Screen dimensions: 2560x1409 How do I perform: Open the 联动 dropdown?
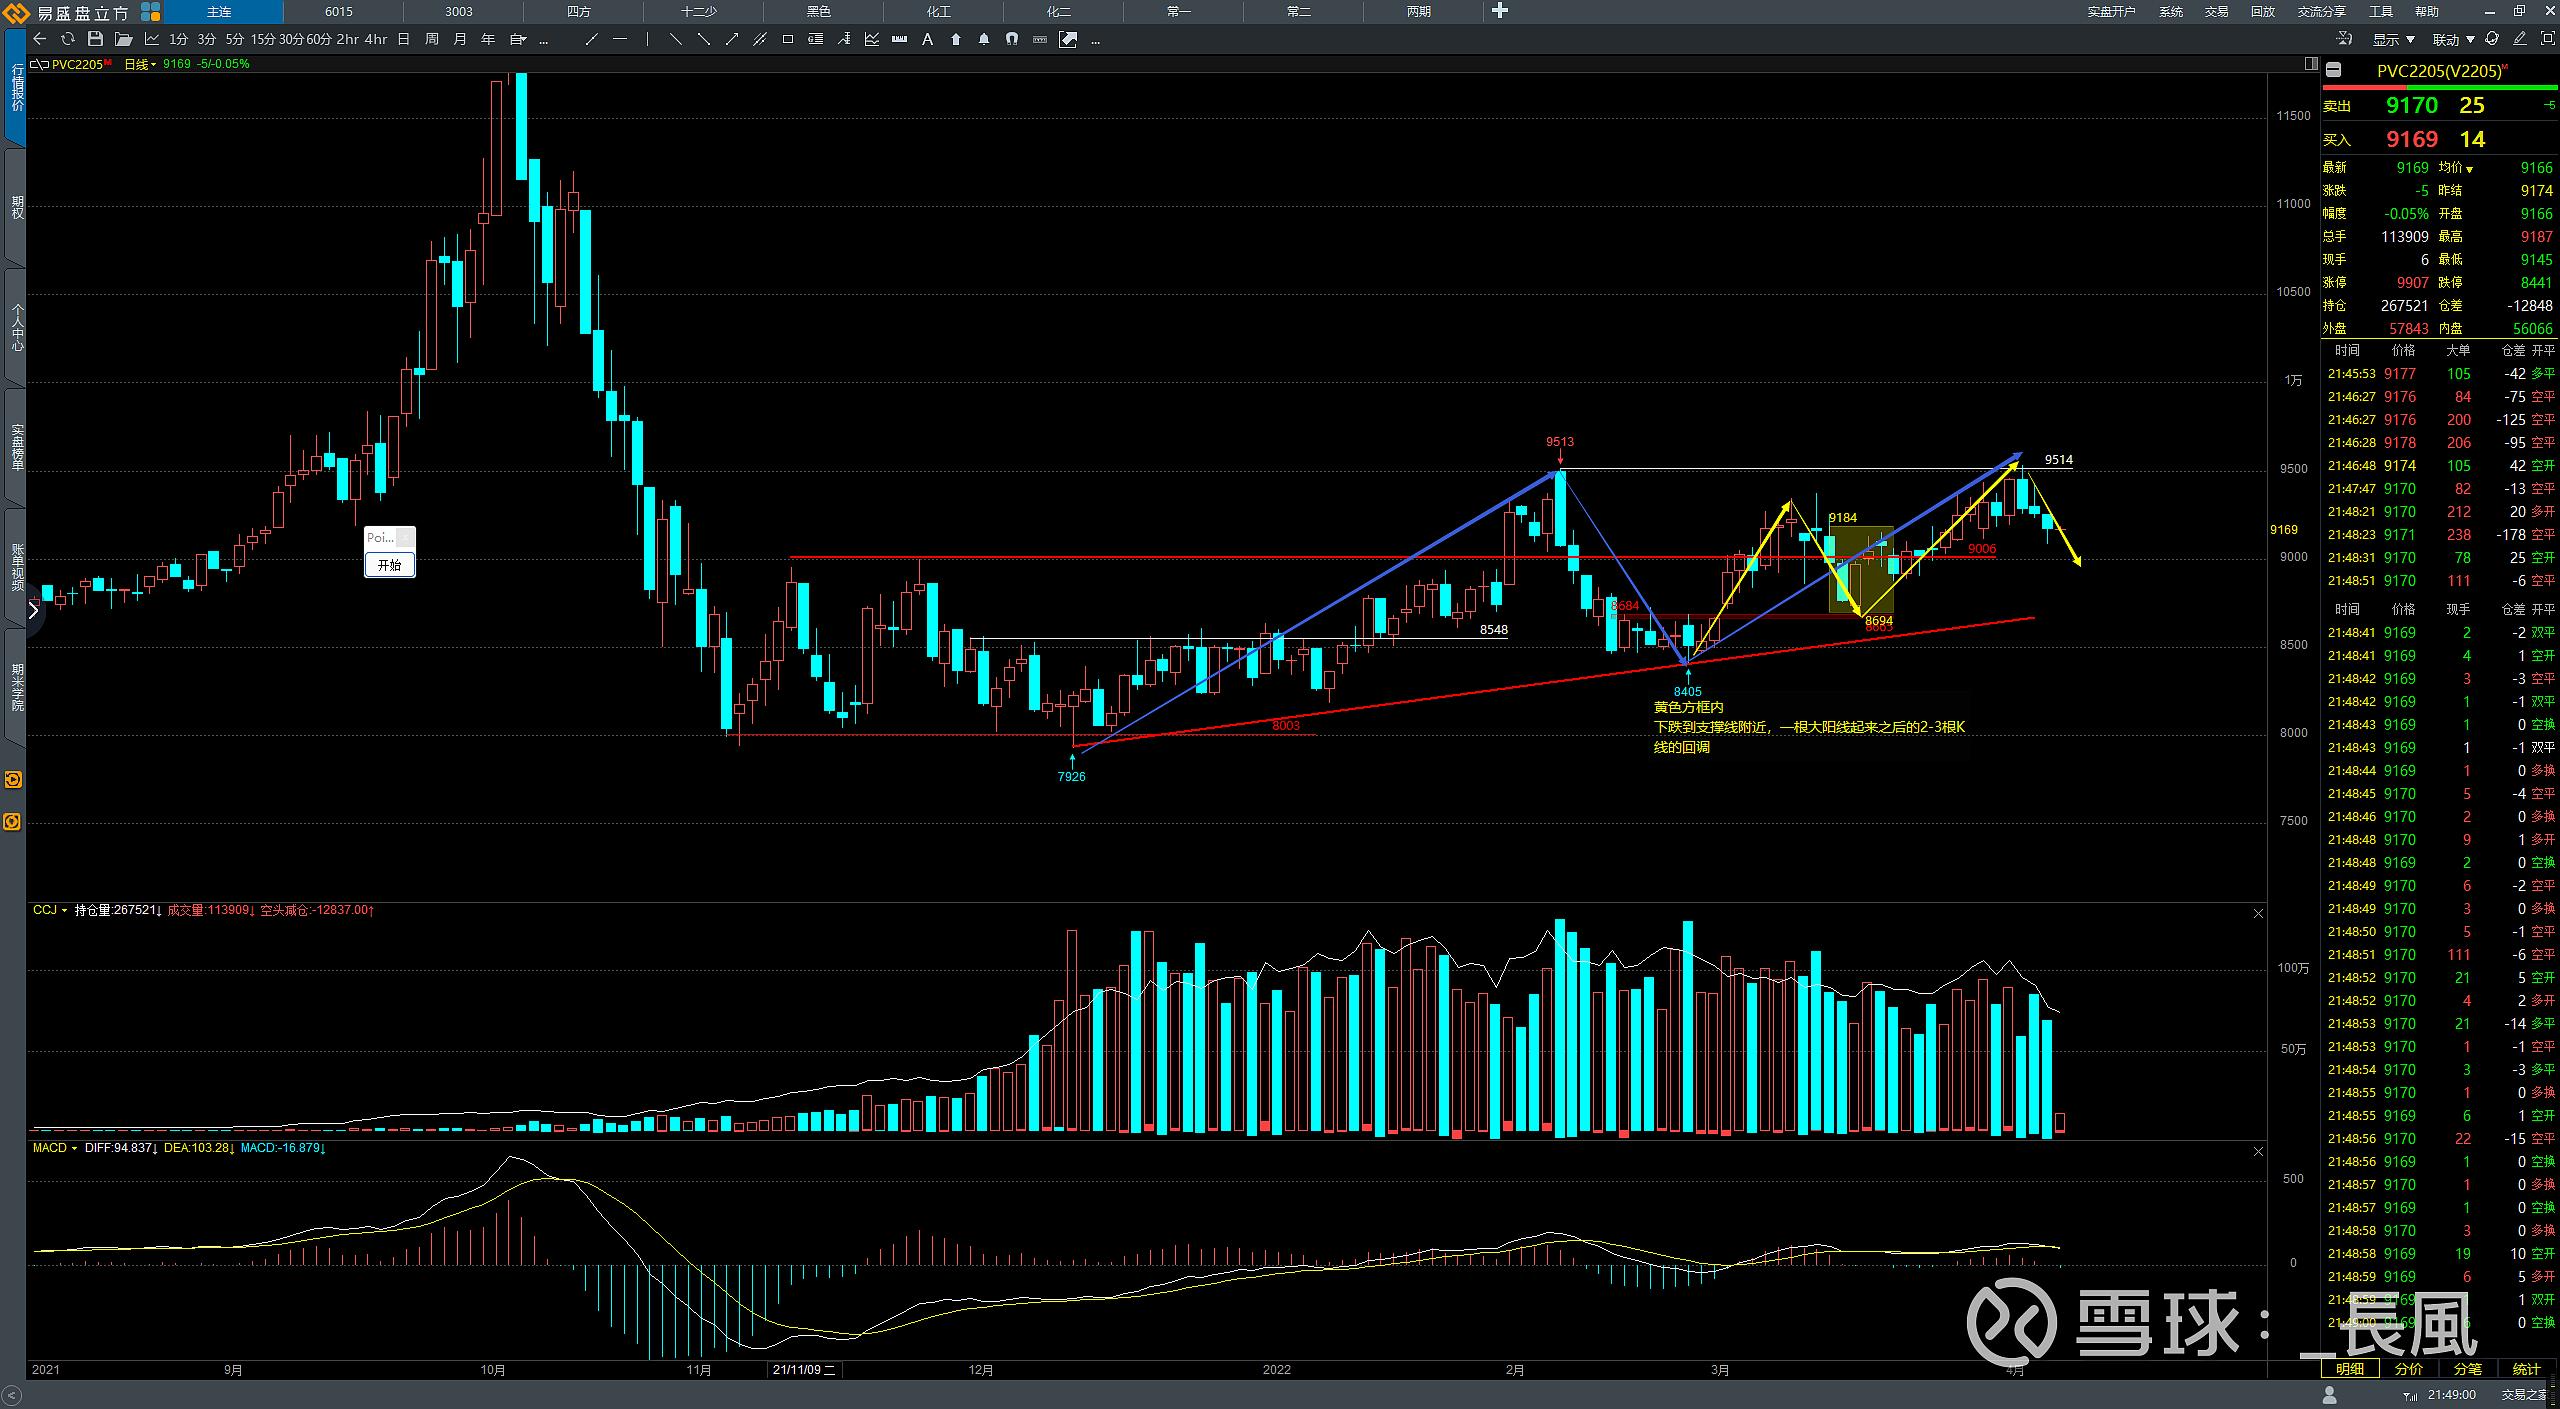(2453, 39)
